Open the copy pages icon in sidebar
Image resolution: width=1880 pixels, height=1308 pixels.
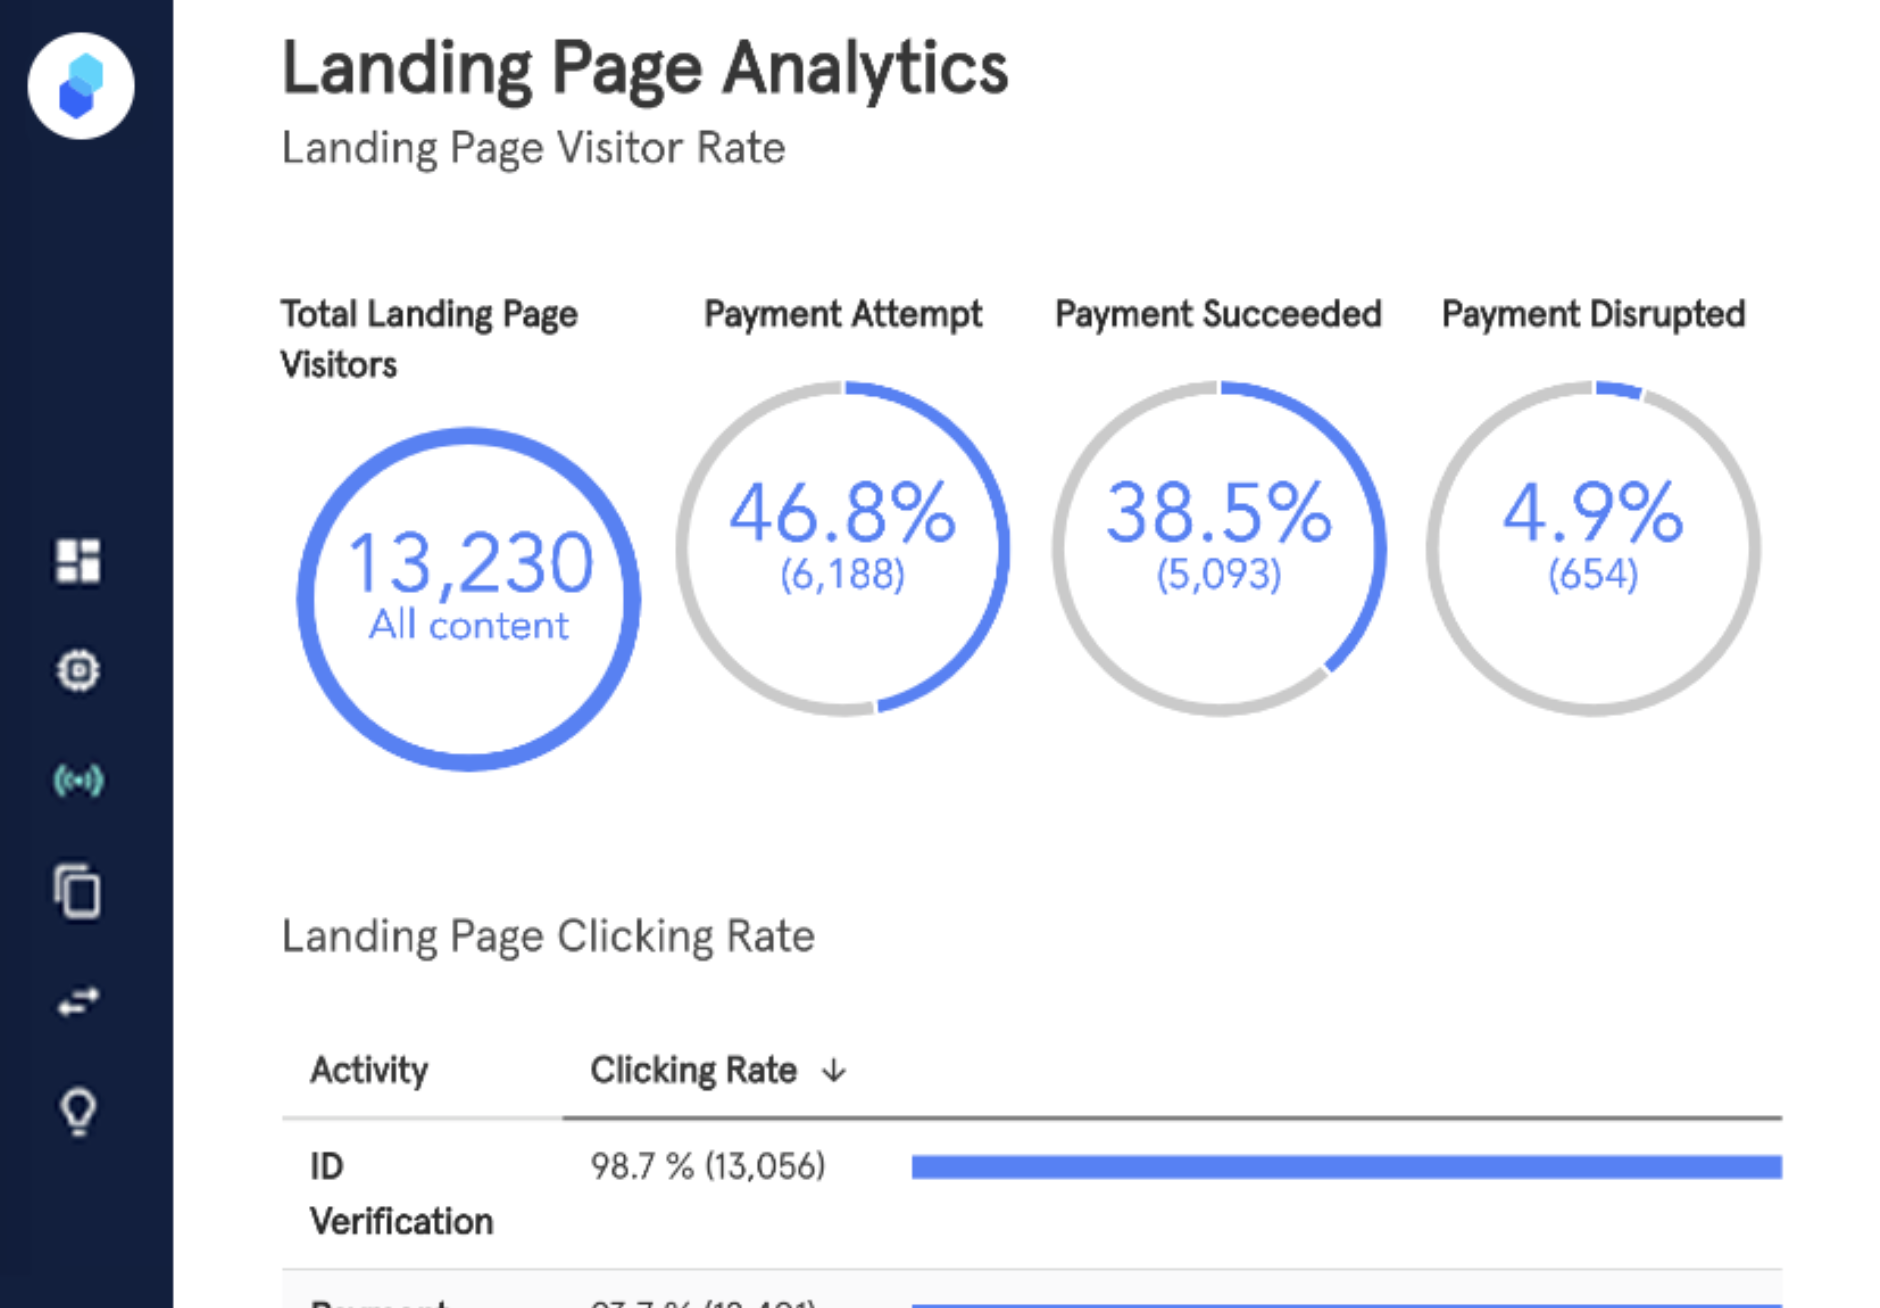tap(78, 891)
